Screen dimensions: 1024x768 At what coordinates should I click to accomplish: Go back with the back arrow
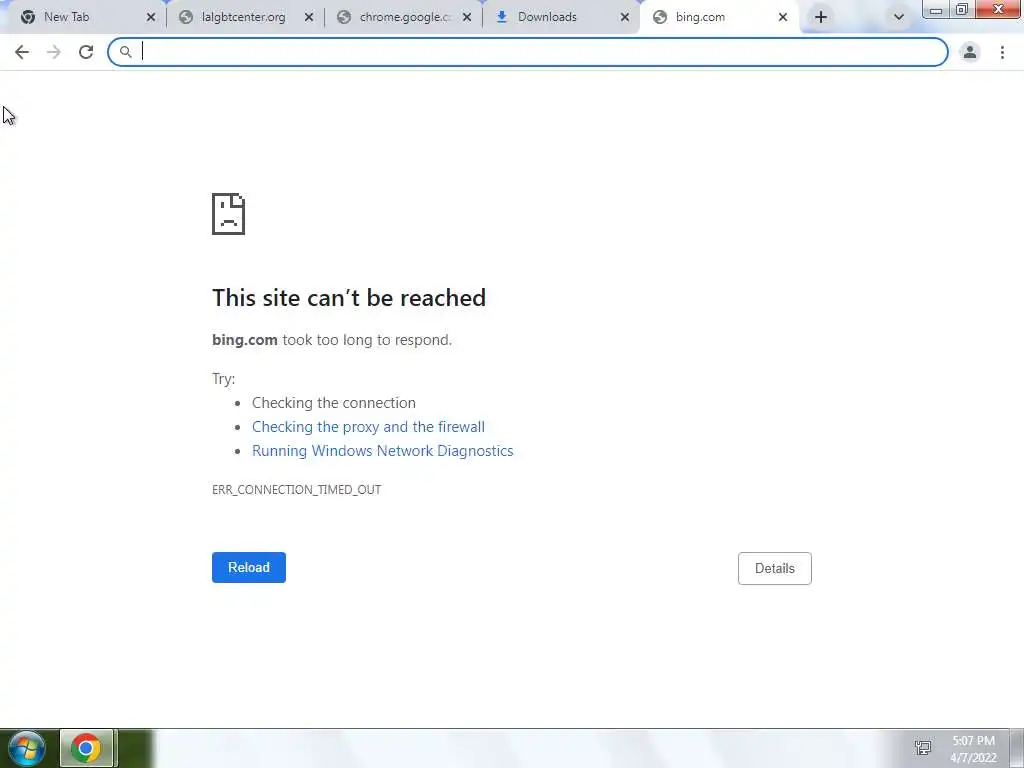coord(22,52)
